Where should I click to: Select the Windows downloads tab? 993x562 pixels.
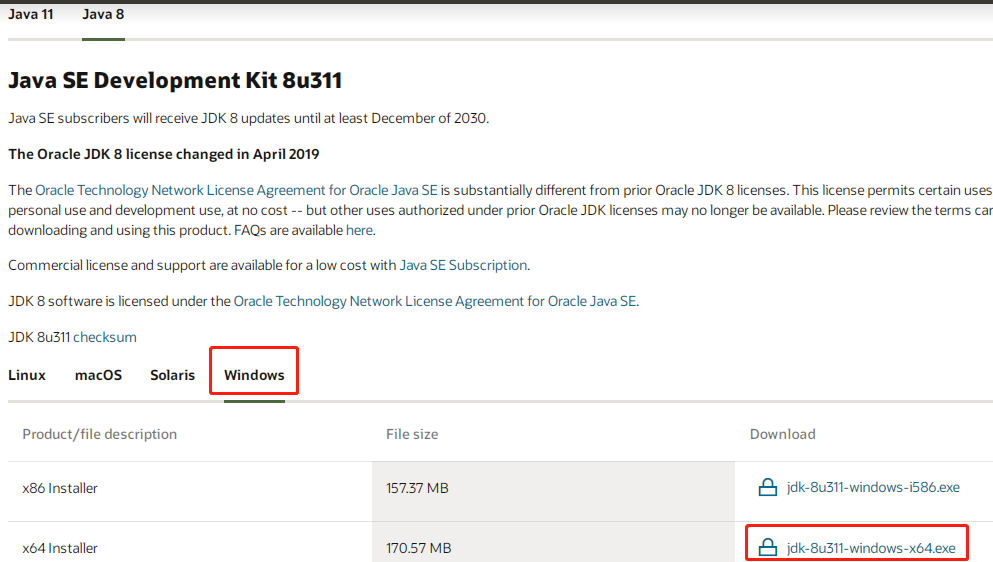coord(254,375)
